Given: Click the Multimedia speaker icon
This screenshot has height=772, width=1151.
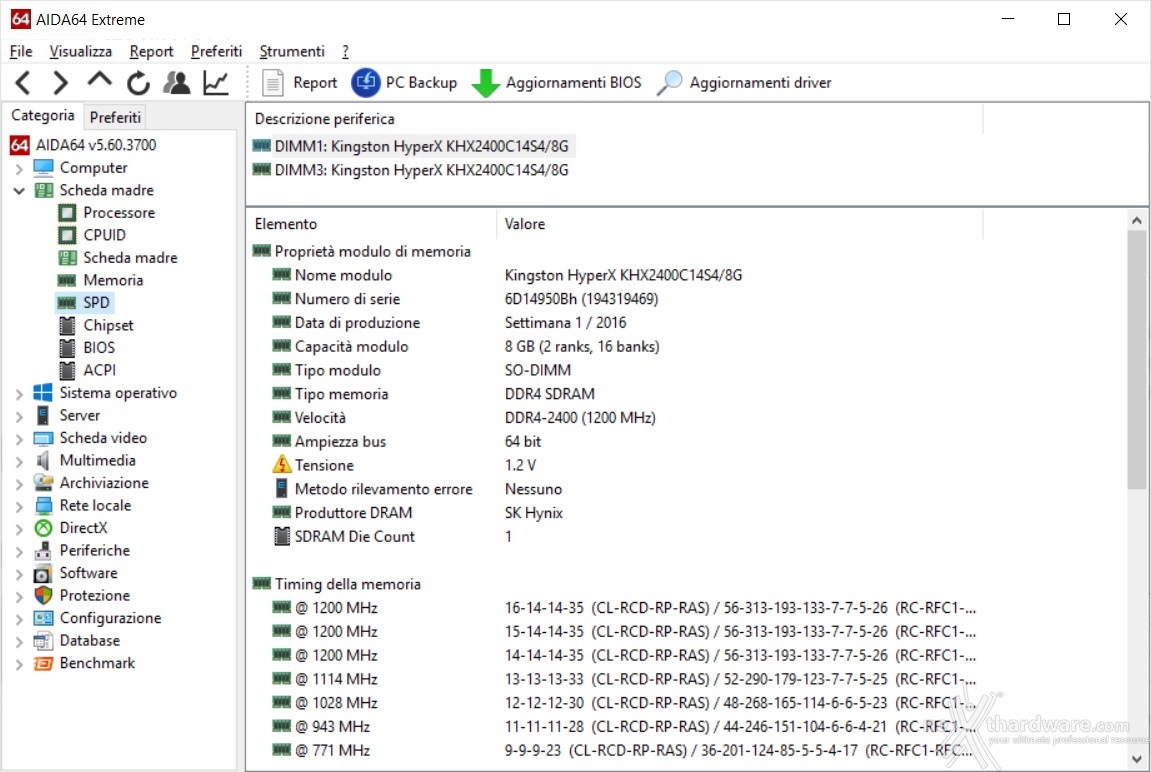Looking at the screenshot, I should [x=43, y=460].
